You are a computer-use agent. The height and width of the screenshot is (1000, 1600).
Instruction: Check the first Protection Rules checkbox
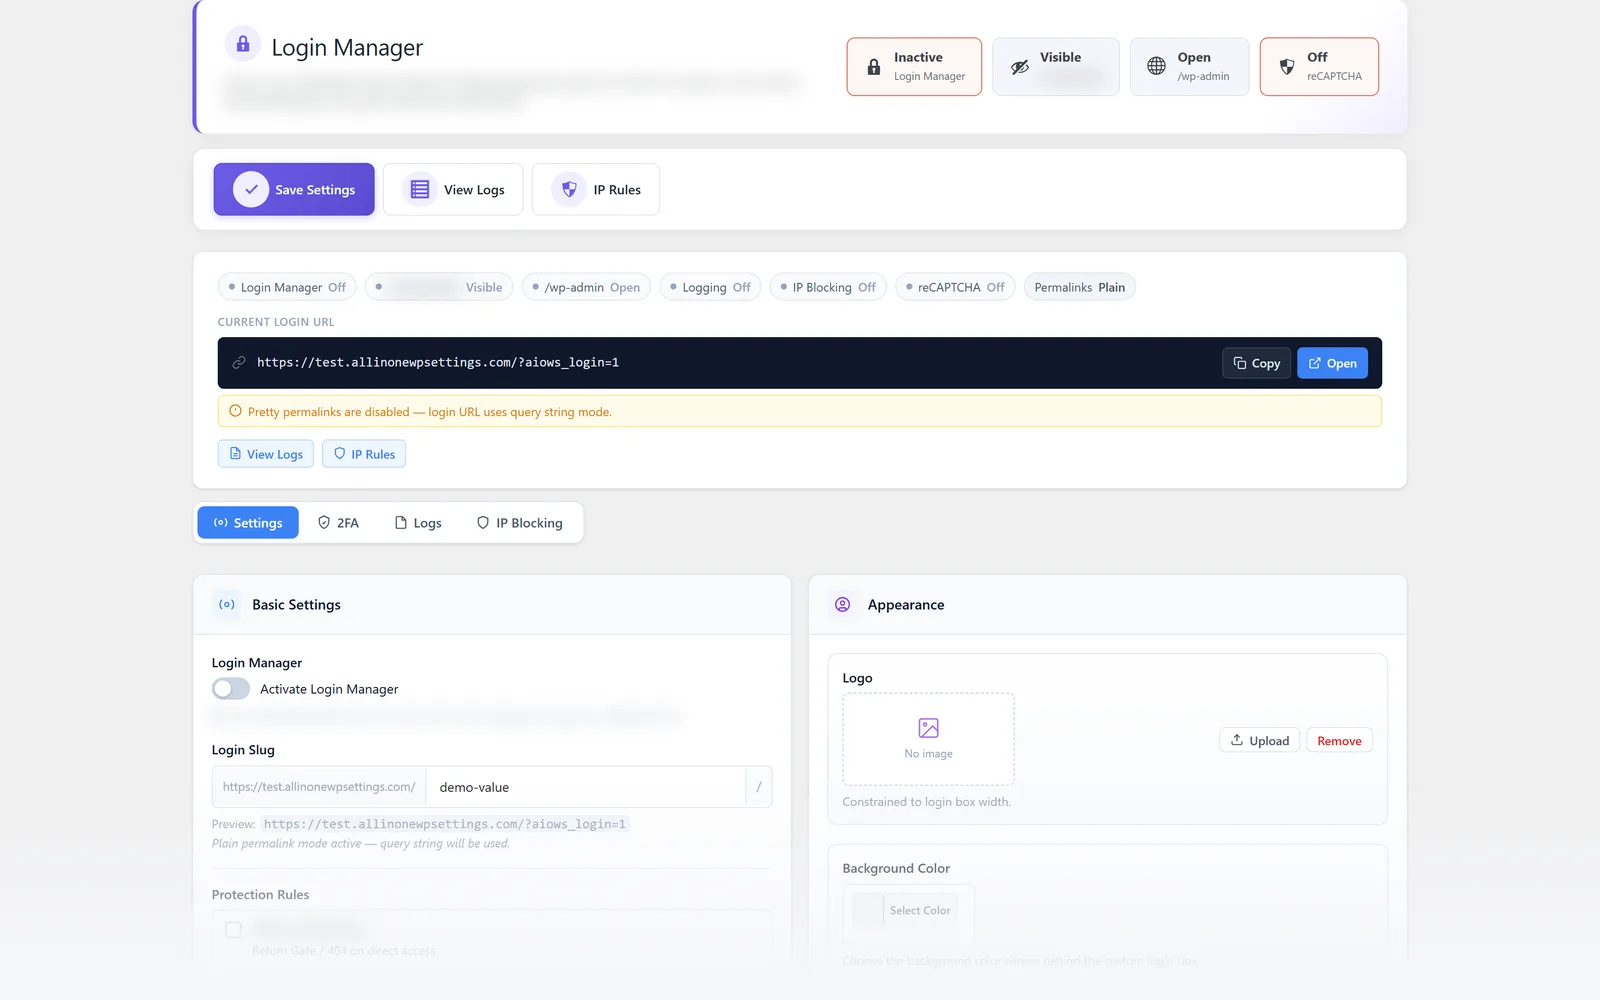point(233,930)
